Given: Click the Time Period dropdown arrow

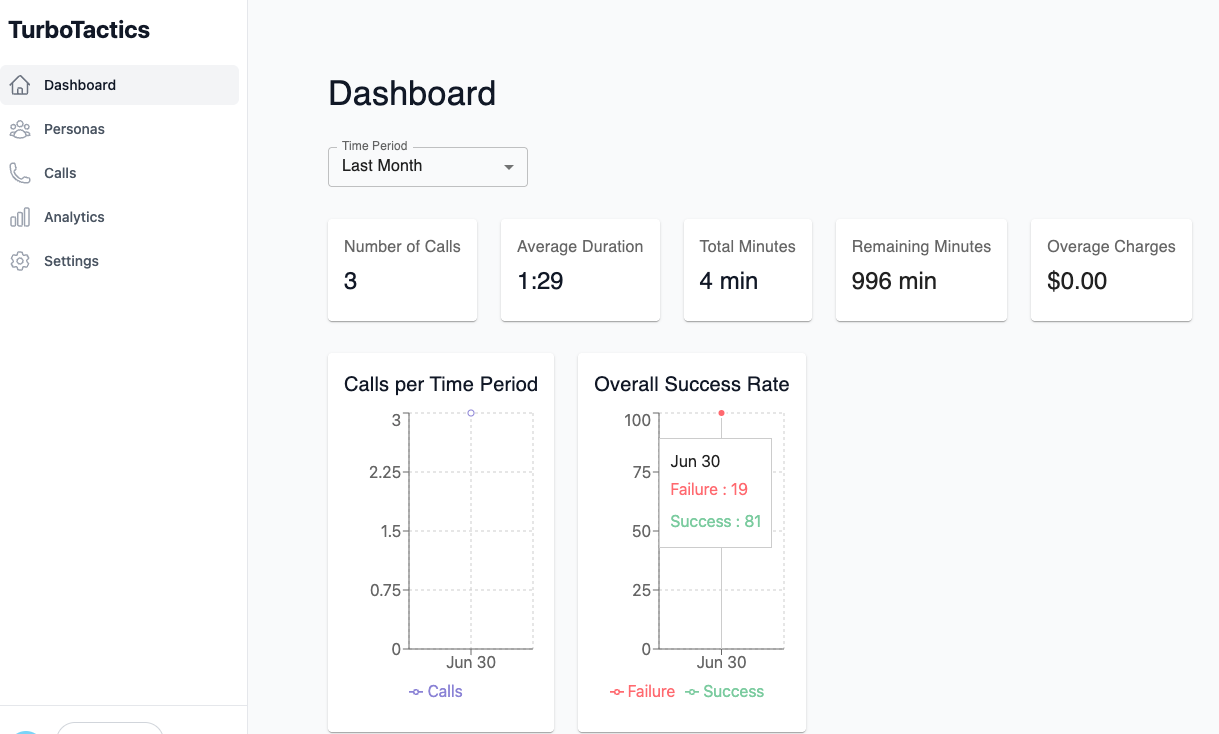Looking at the screenshot, I should [509, 167].
